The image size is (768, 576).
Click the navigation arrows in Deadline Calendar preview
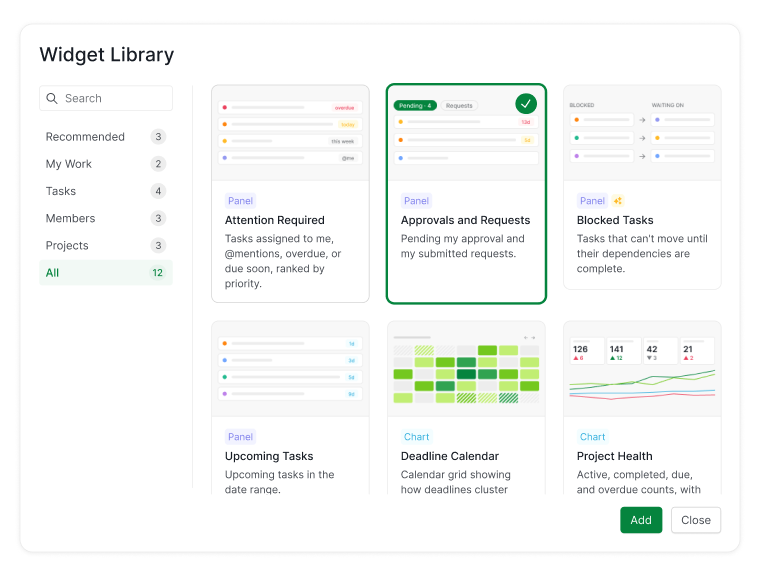[x=529, y=337]
